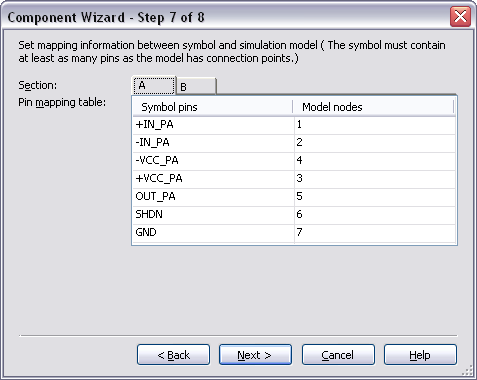
Task: Select the +VCC_PA symbol pin cell
Action: coord(213,179)
